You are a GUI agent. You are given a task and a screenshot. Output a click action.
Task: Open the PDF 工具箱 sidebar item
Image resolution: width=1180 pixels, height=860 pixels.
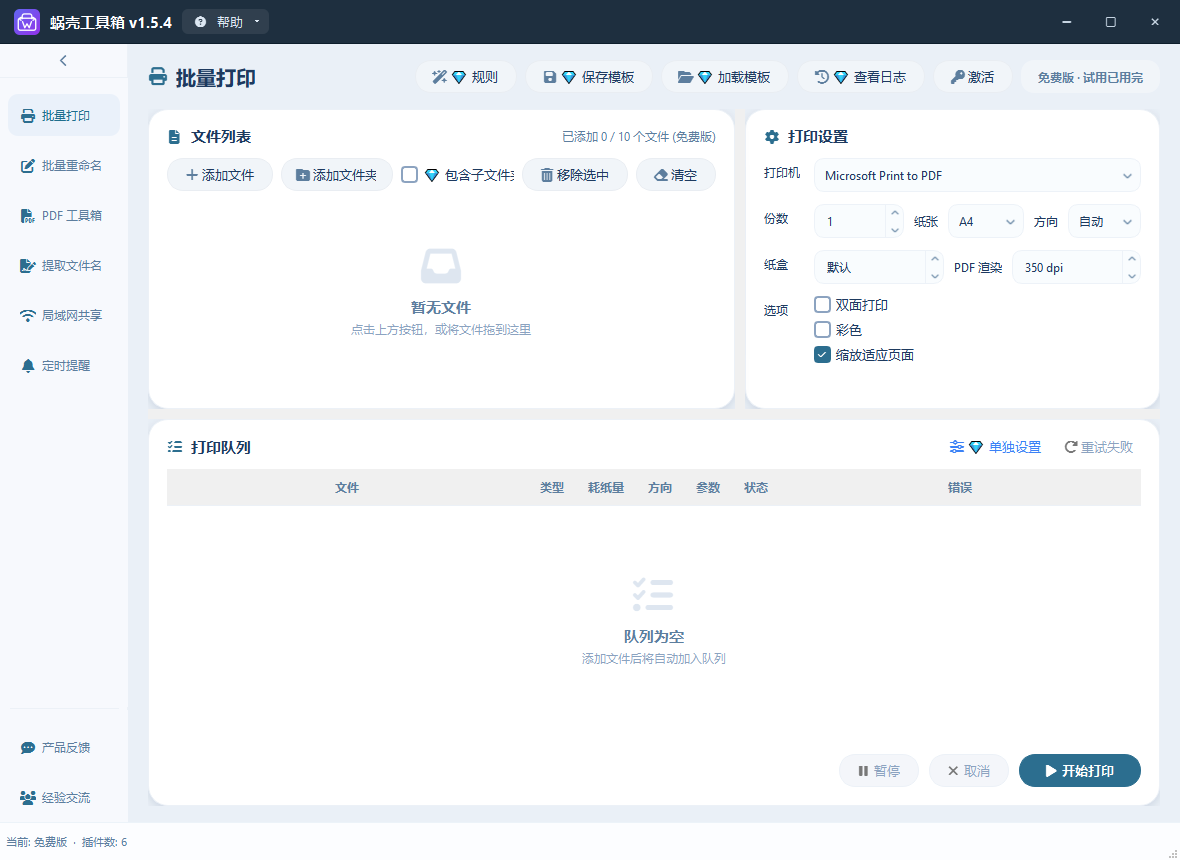tap(64, 215)
